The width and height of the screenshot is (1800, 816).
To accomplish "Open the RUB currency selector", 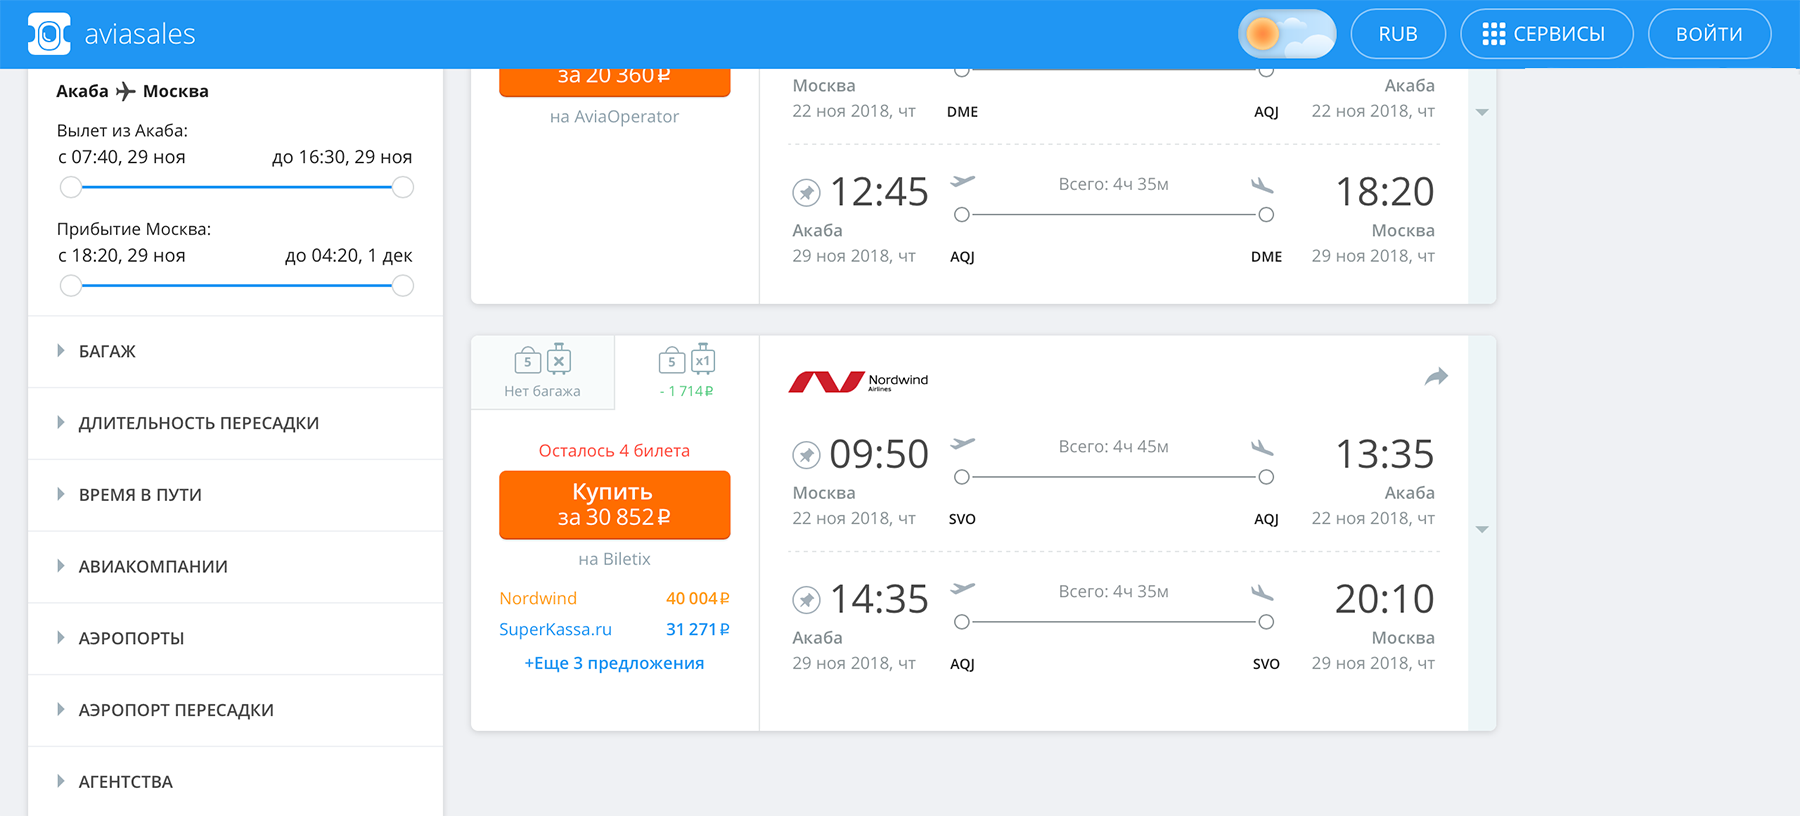I will 1397,34.
